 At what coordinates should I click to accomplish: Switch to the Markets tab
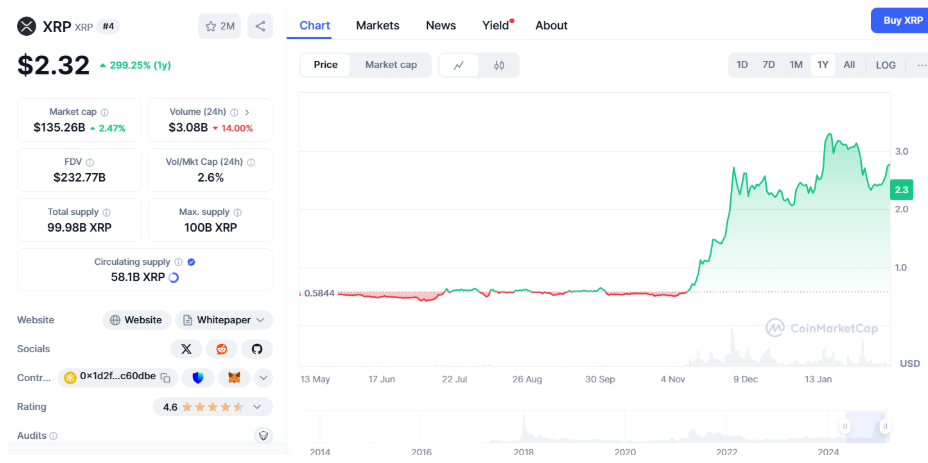pos(377,25)
